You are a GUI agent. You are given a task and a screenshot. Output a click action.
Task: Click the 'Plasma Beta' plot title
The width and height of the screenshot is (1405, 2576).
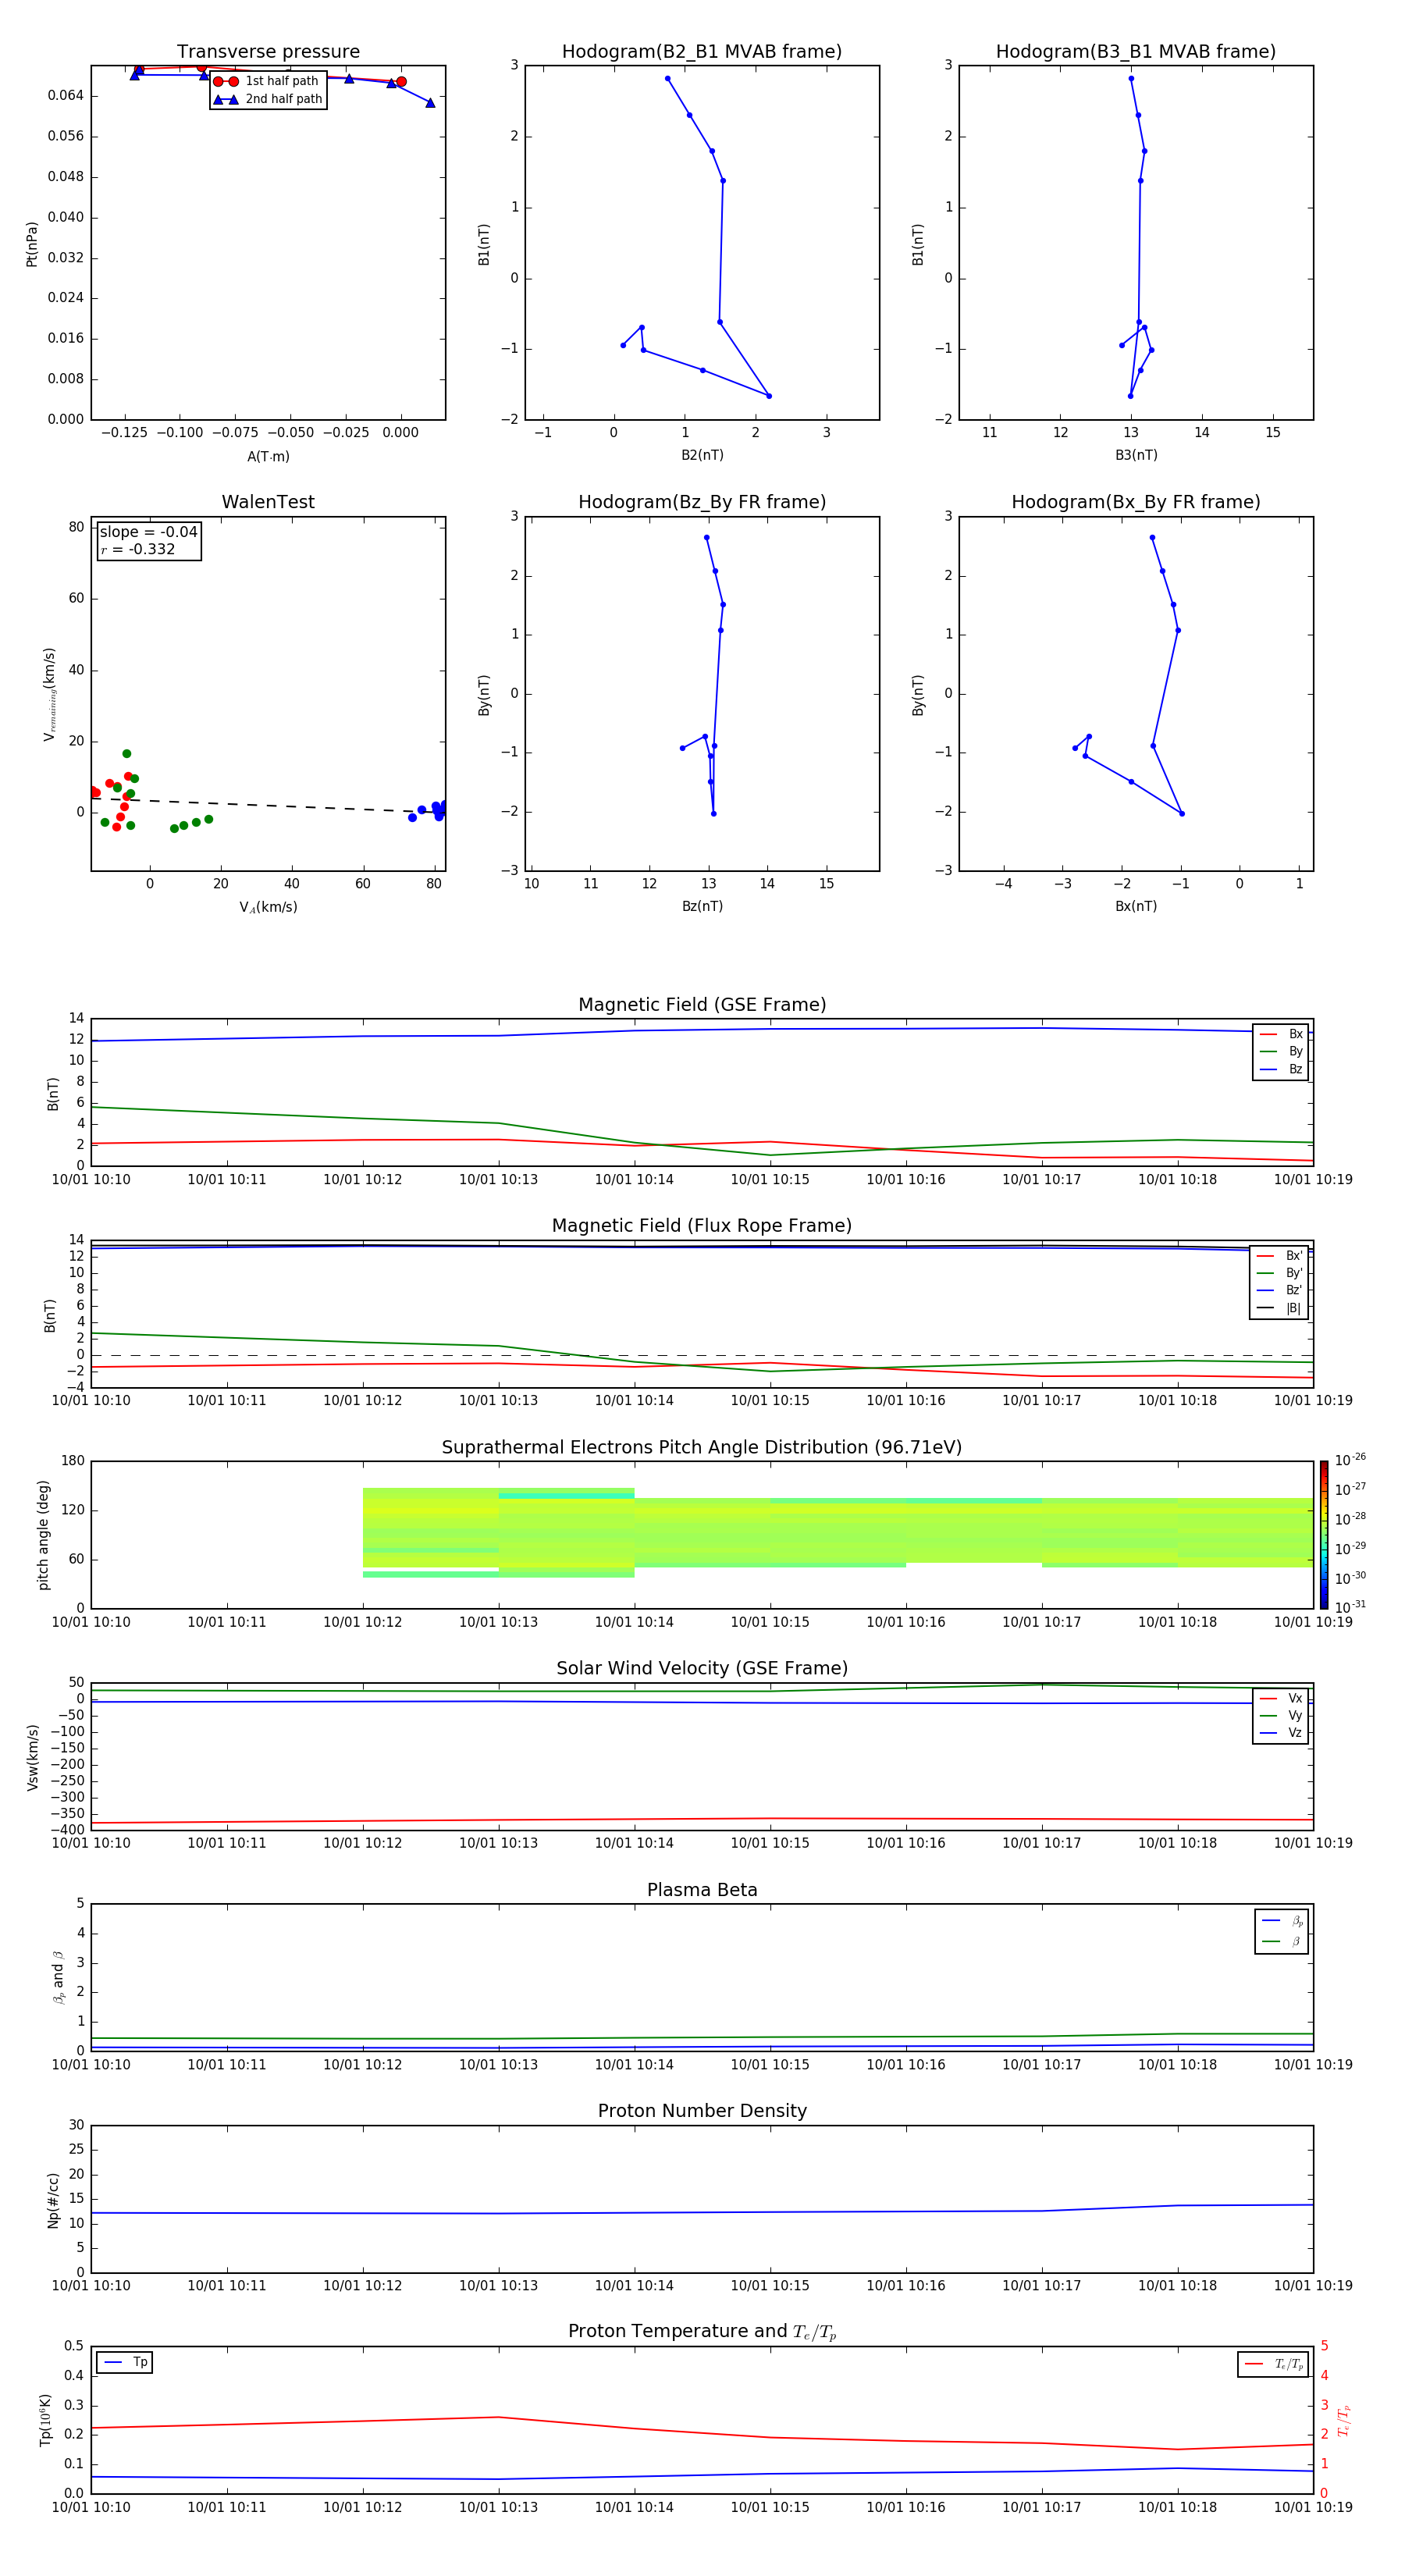[702, 1891]
